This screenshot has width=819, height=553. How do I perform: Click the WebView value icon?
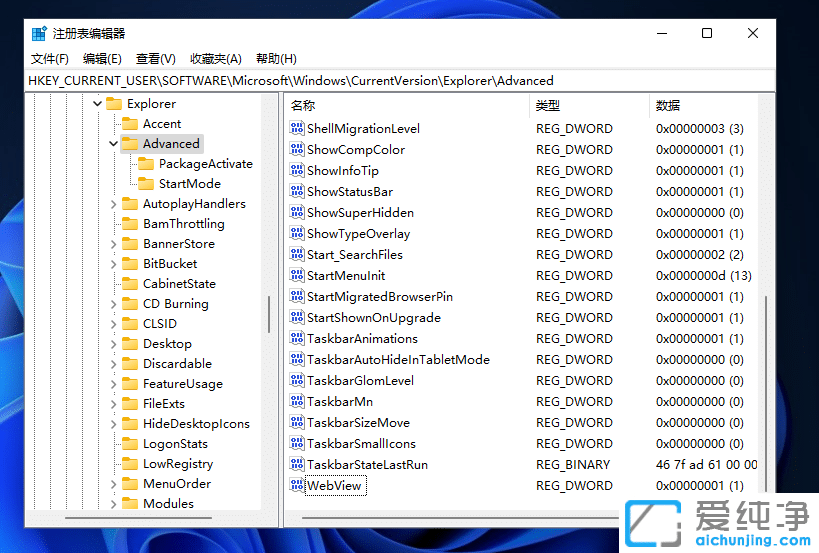(297, 485)
